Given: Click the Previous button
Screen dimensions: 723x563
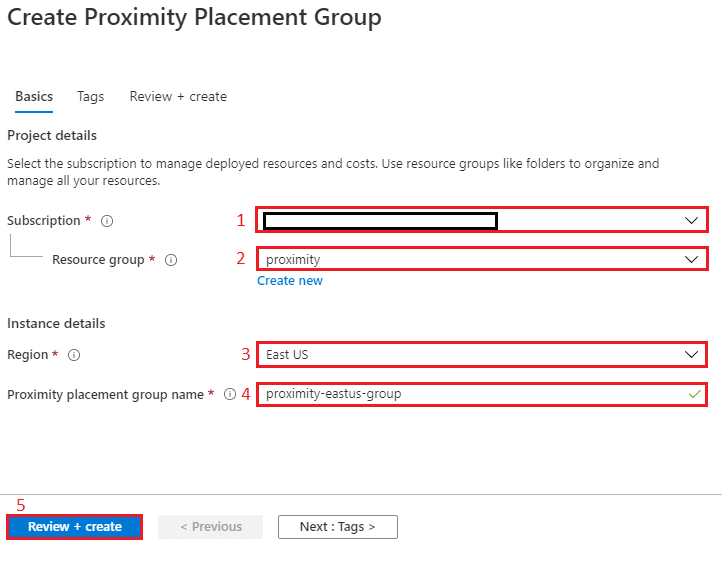Looking at the screenshot, I should tap(211, 527).
